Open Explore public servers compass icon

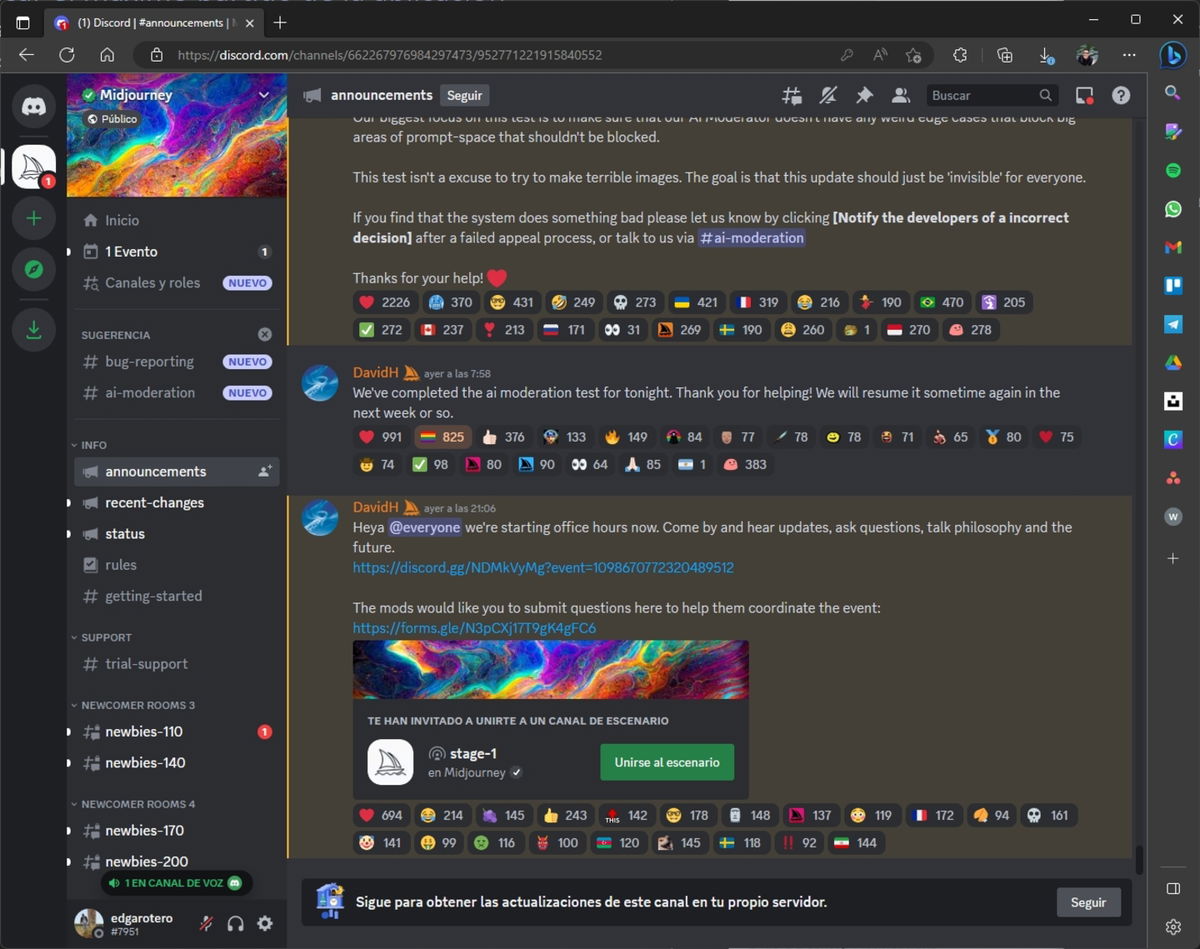tap(33, 269)
